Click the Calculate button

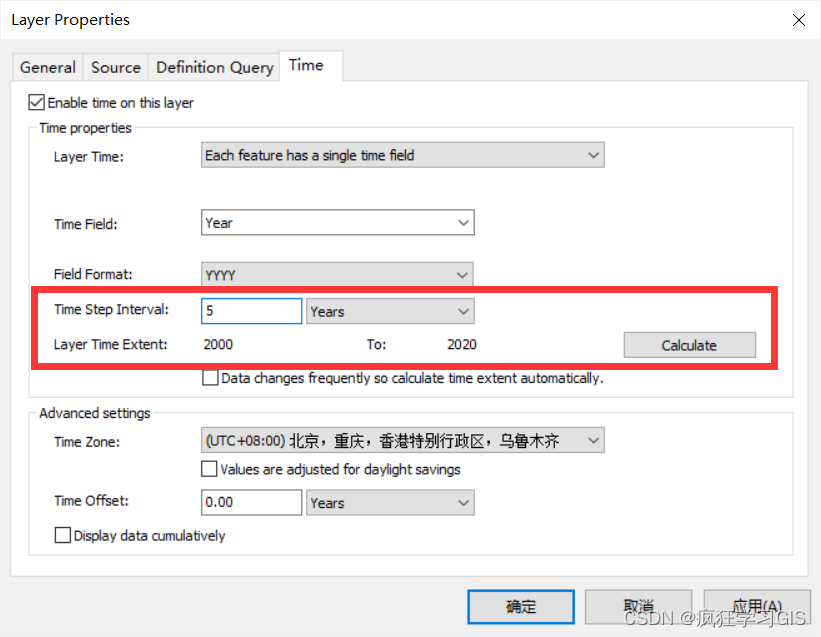click(689, 345)
